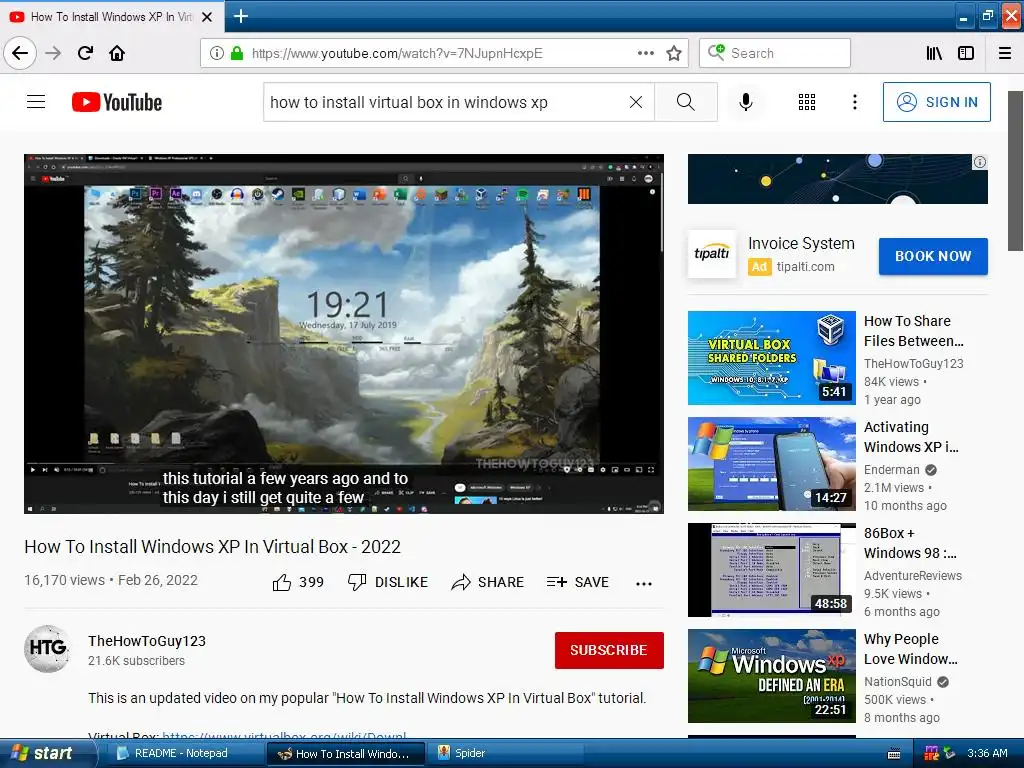Viewport: 1024px width, 768px height.
Task: Open page actions three-dots in address bar
Action: 645,53
